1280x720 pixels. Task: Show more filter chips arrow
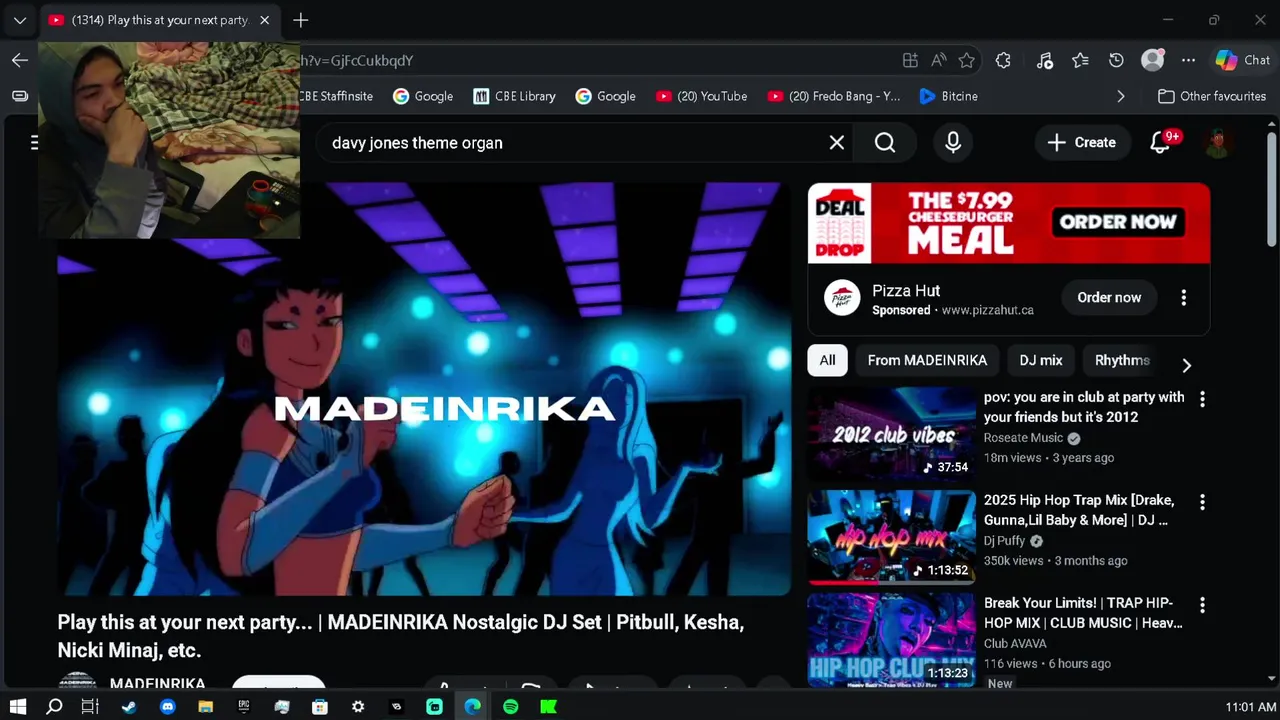click(x=1187, y=365)
